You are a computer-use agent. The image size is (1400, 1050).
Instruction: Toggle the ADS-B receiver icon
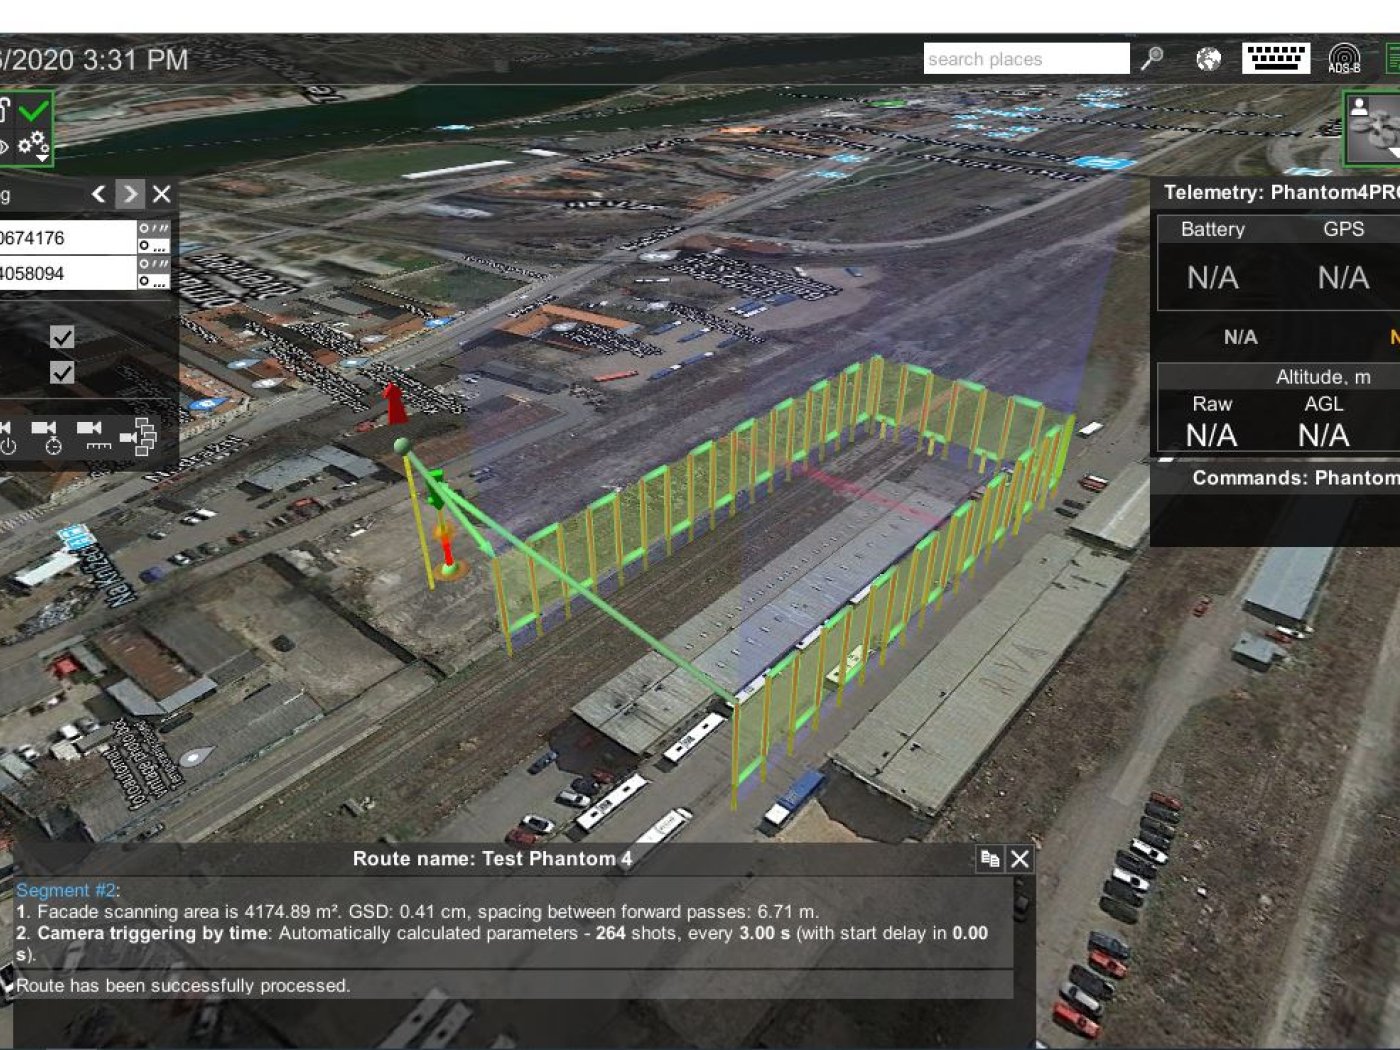[x=1344, y=59]
